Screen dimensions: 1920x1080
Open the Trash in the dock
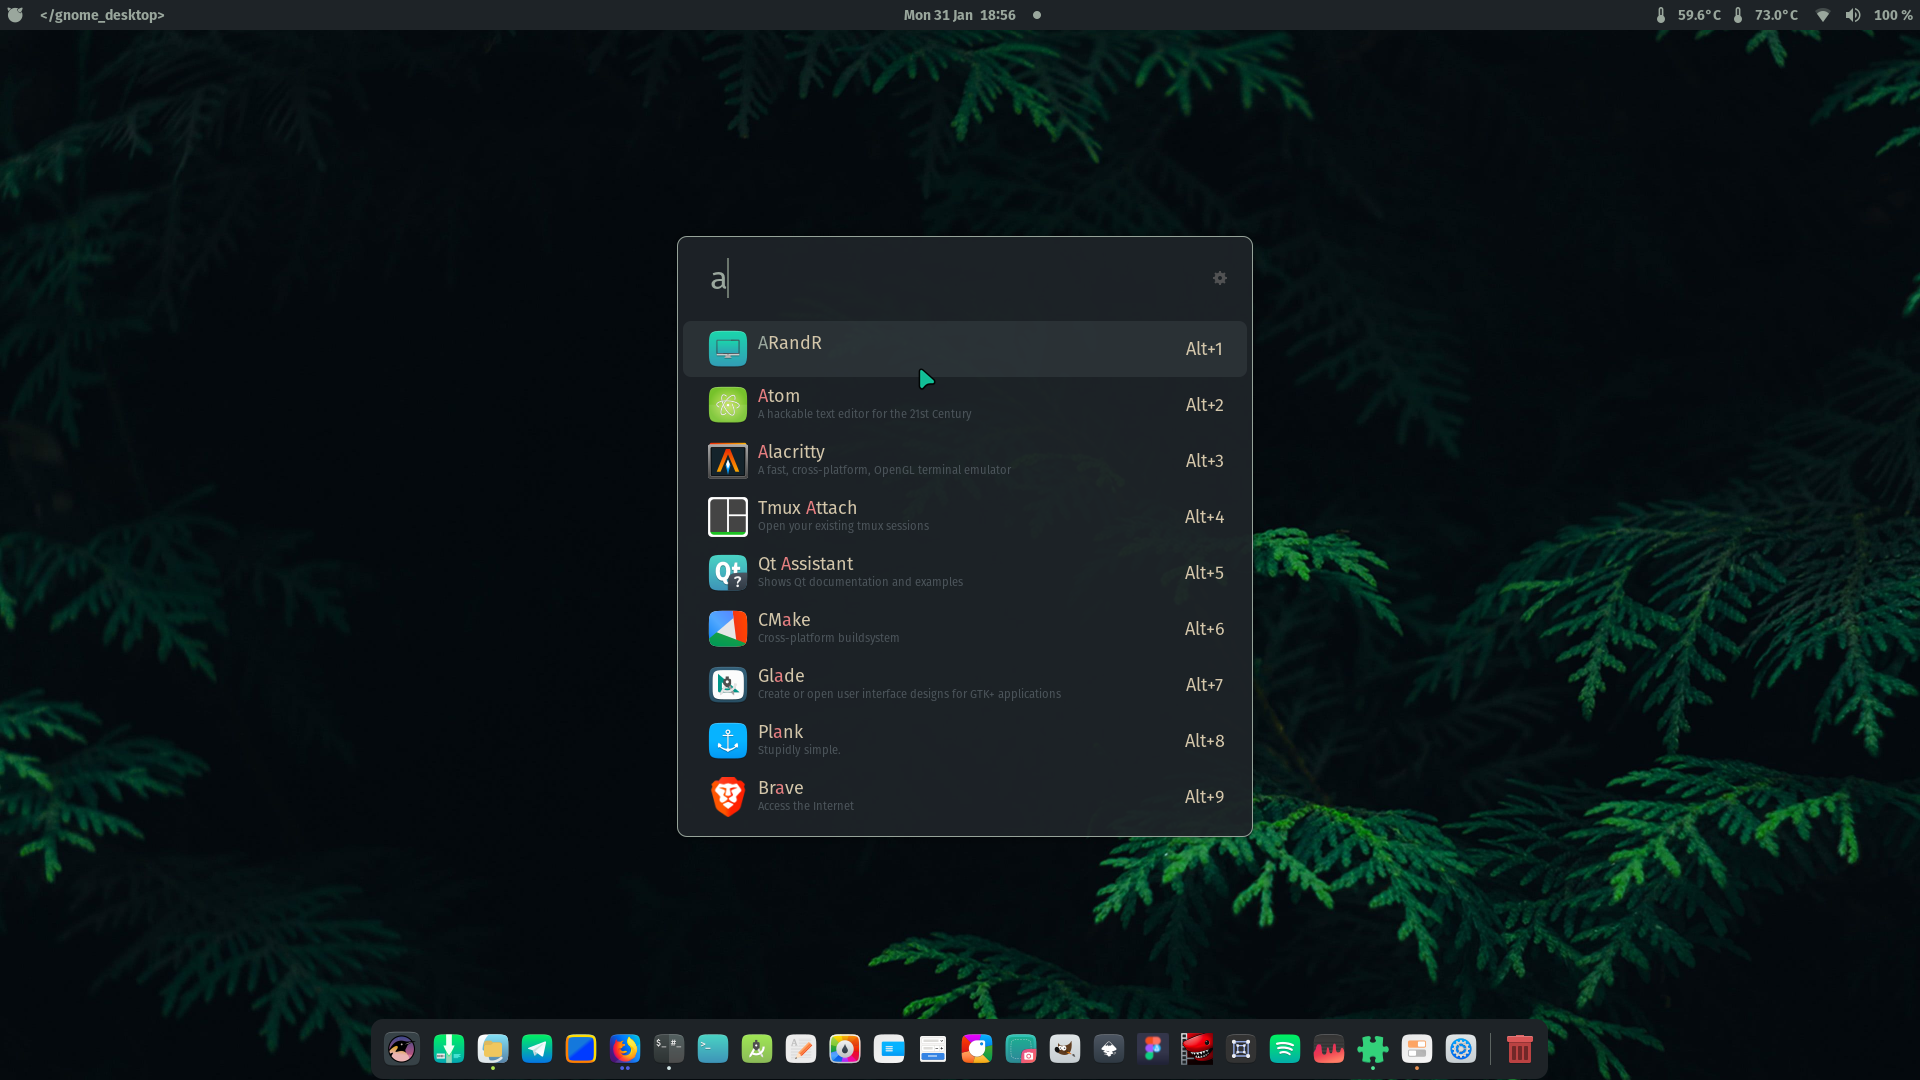point(1520,1049)
